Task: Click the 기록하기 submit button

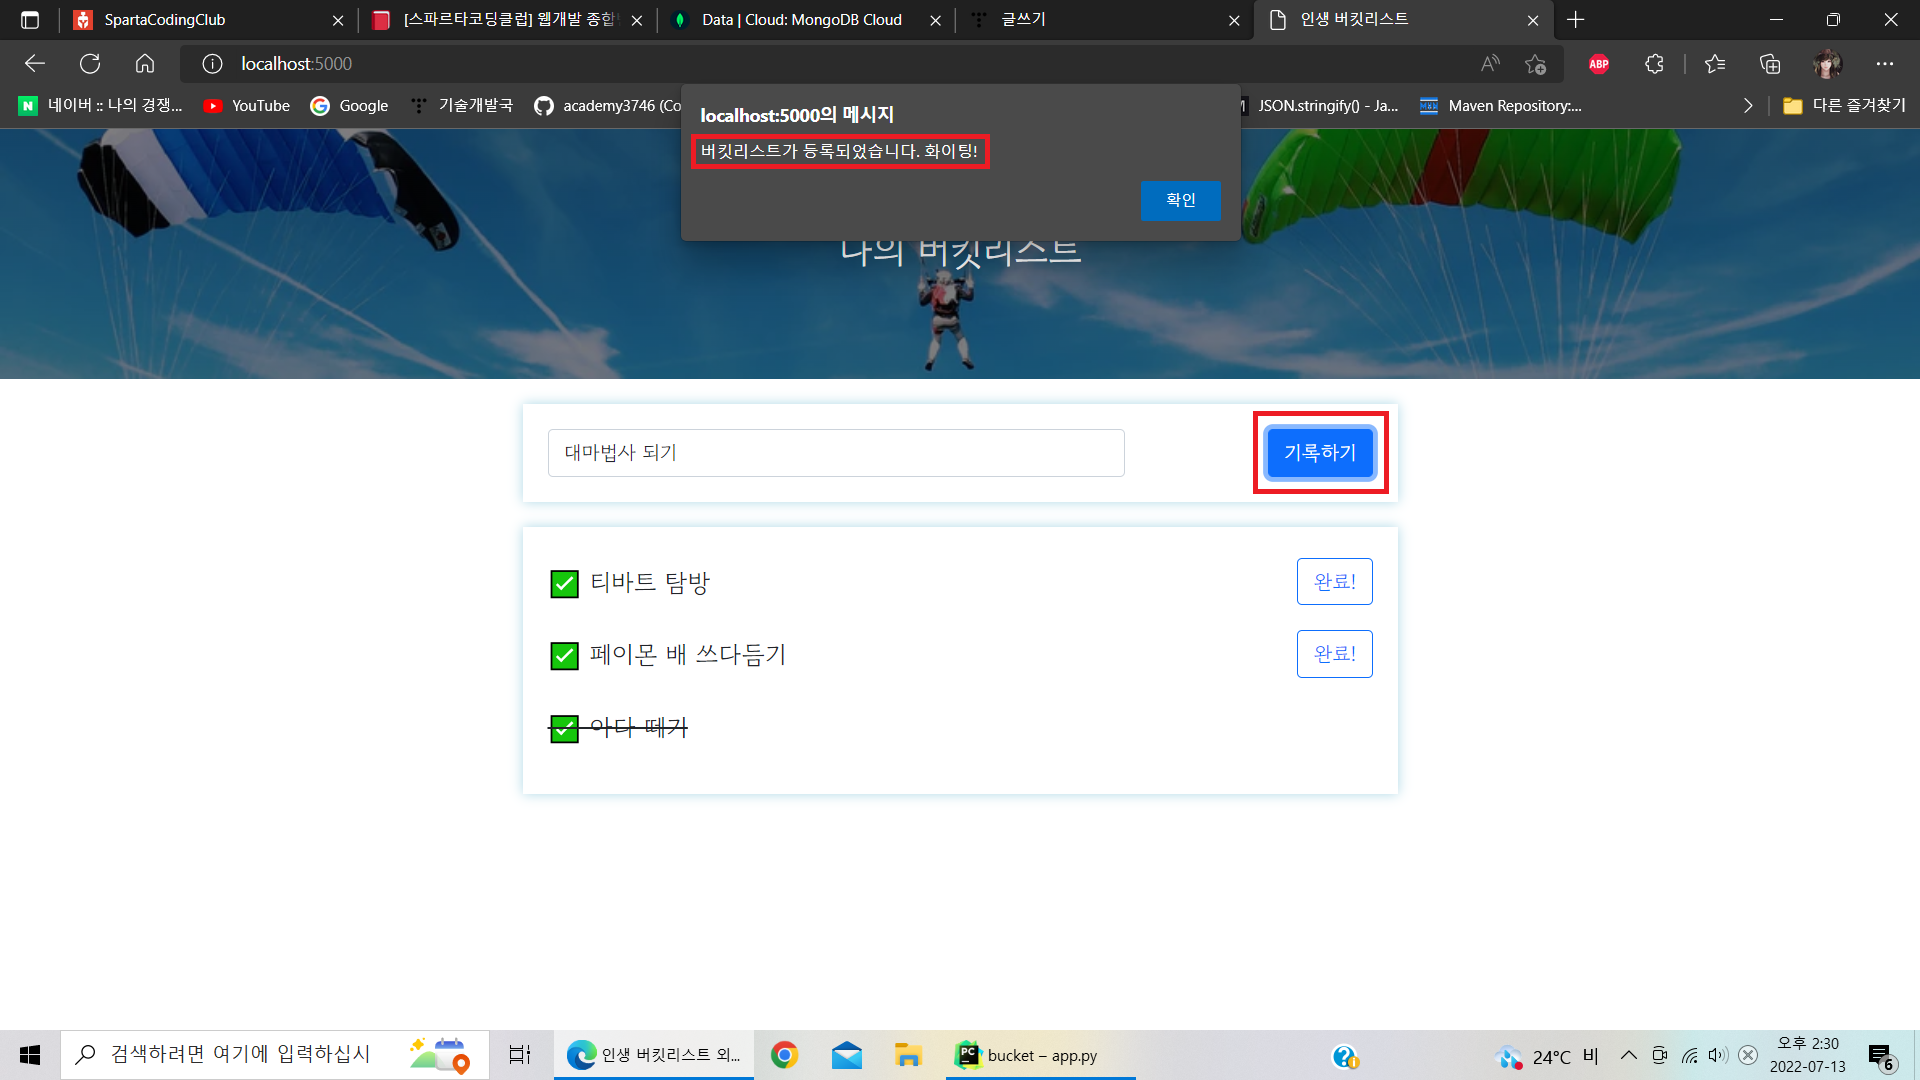Action: (x=1320, y=453)
